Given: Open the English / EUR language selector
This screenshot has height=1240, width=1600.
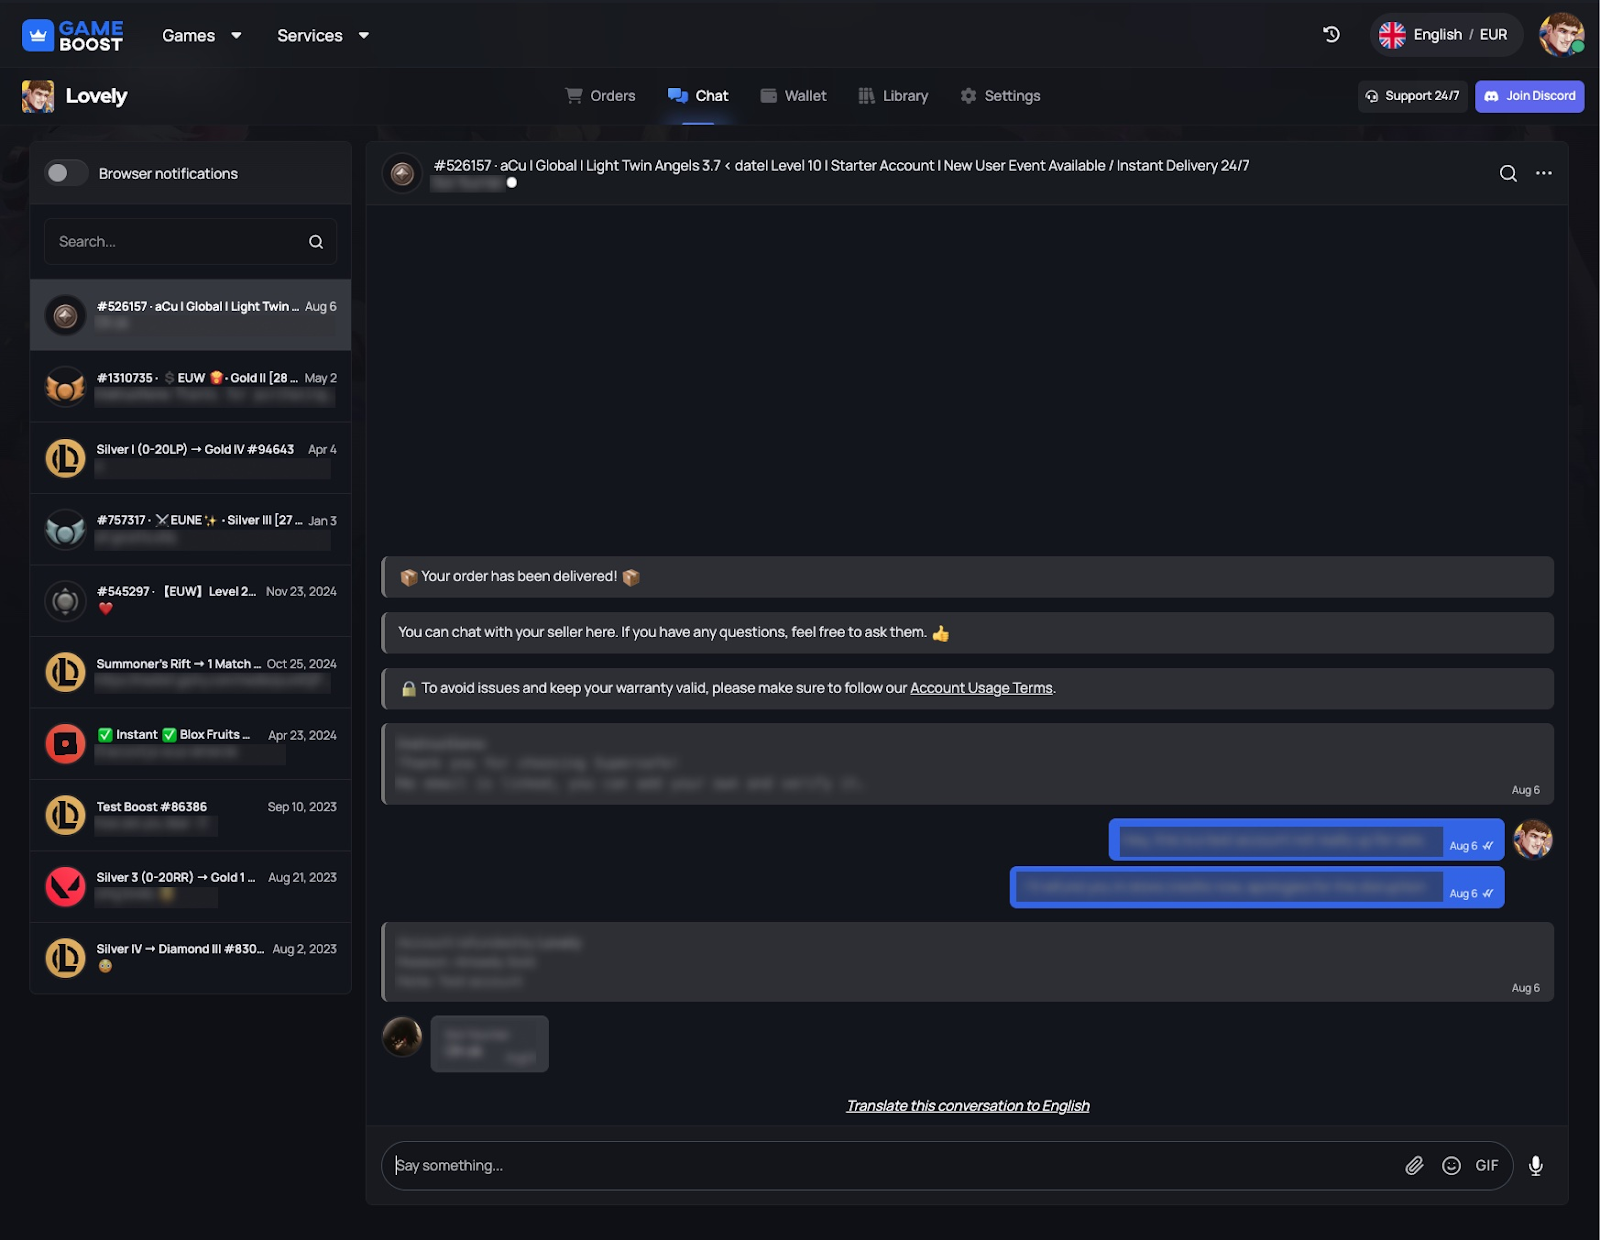Looking at the screenshot, I should click(x=1444, y=35).
